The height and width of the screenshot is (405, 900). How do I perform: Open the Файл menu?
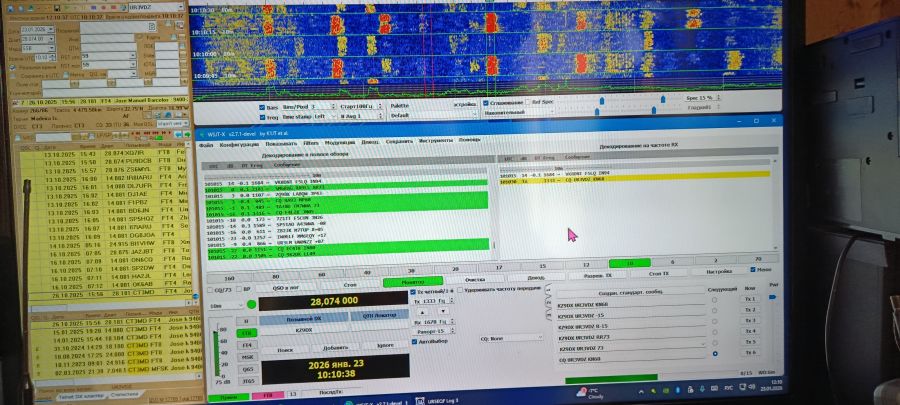click(x=206, y=143)
